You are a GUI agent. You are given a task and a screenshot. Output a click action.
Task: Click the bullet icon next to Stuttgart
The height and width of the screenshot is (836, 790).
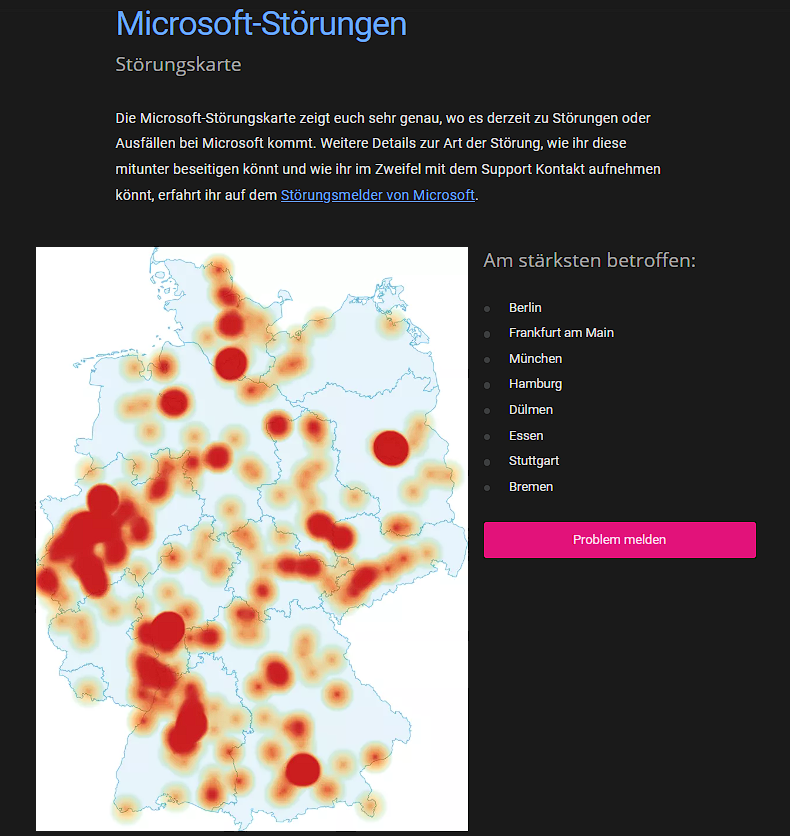click(x=487, y=462)
